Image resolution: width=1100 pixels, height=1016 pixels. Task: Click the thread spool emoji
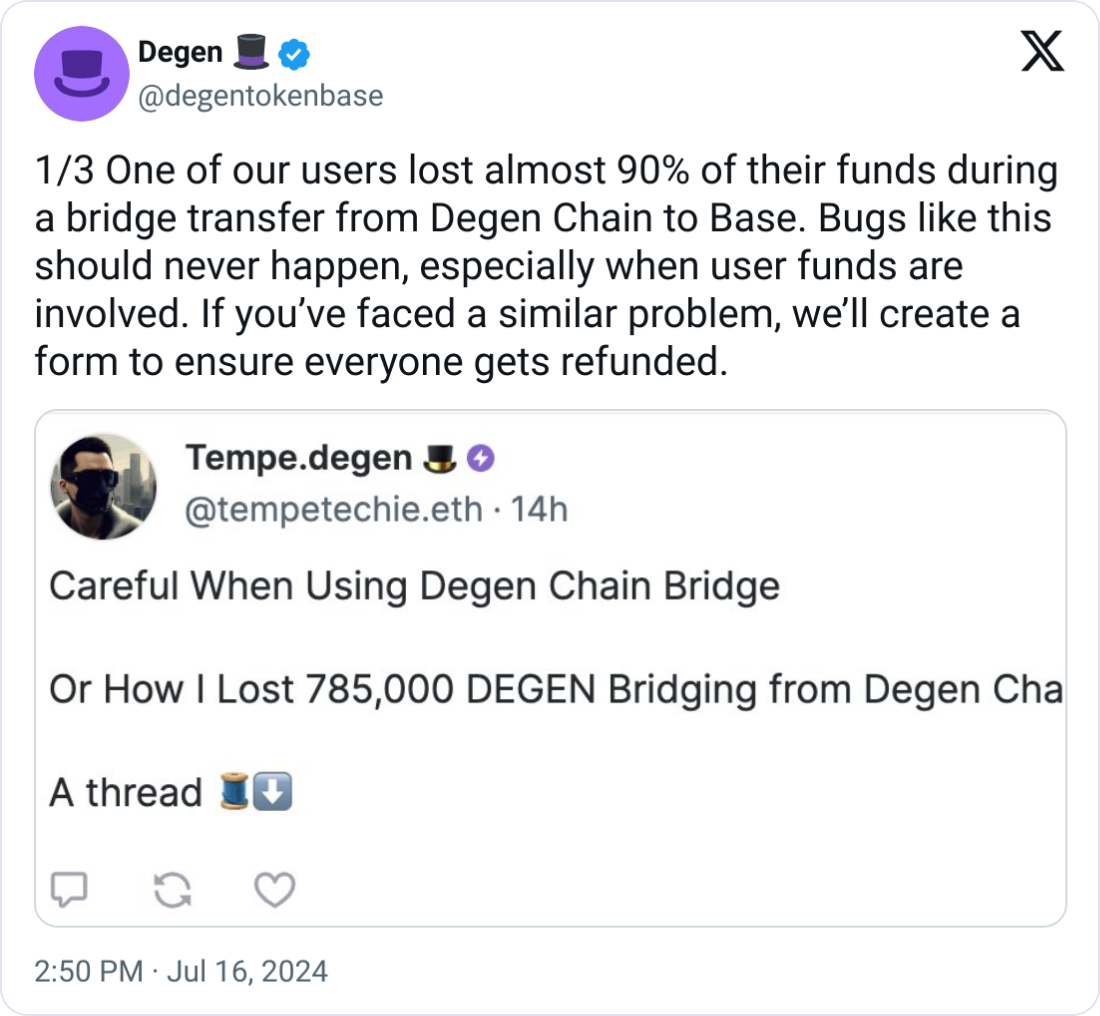point(234,791)
